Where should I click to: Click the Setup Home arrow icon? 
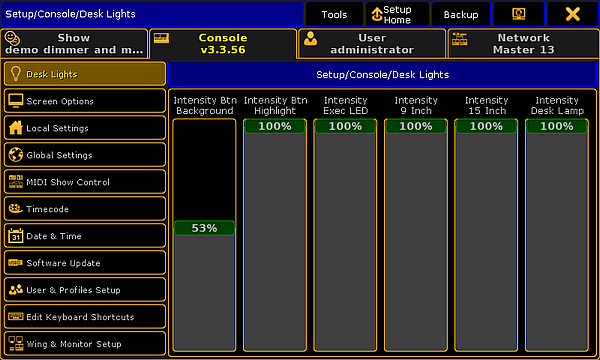[x=377, y=15]
